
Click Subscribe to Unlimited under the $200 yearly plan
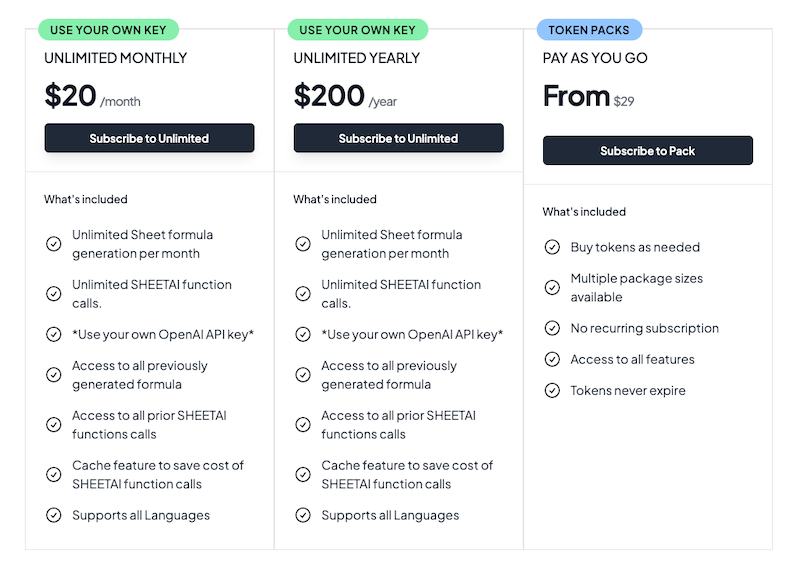click(x=398, y=138)
